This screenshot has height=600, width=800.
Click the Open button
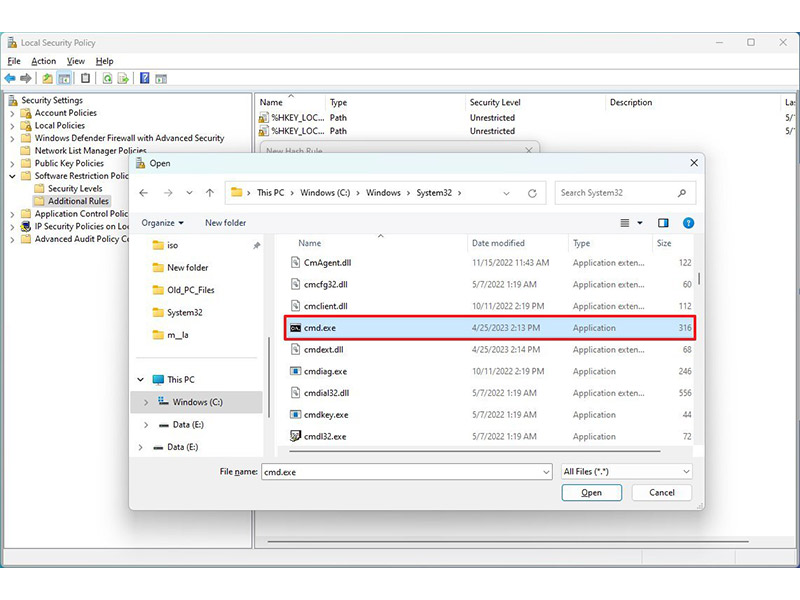(591, 493)
